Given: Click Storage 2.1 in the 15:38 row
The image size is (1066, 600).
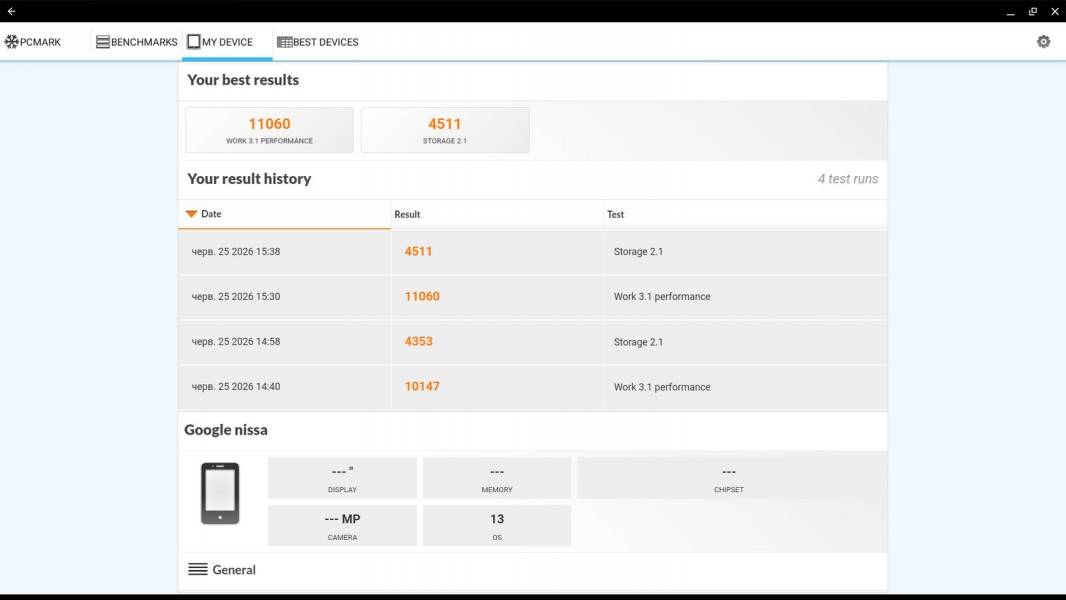Looking at the screenshot, I should (638, 251).
